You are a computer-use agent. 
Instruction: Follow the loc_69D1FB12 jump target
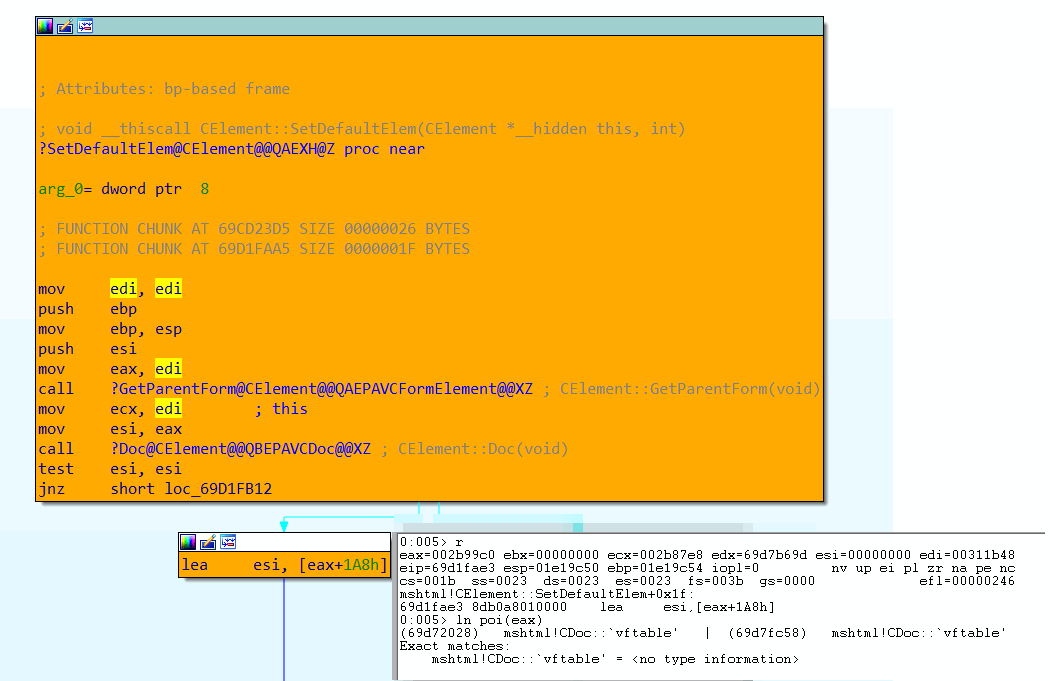tap(218, 489)
